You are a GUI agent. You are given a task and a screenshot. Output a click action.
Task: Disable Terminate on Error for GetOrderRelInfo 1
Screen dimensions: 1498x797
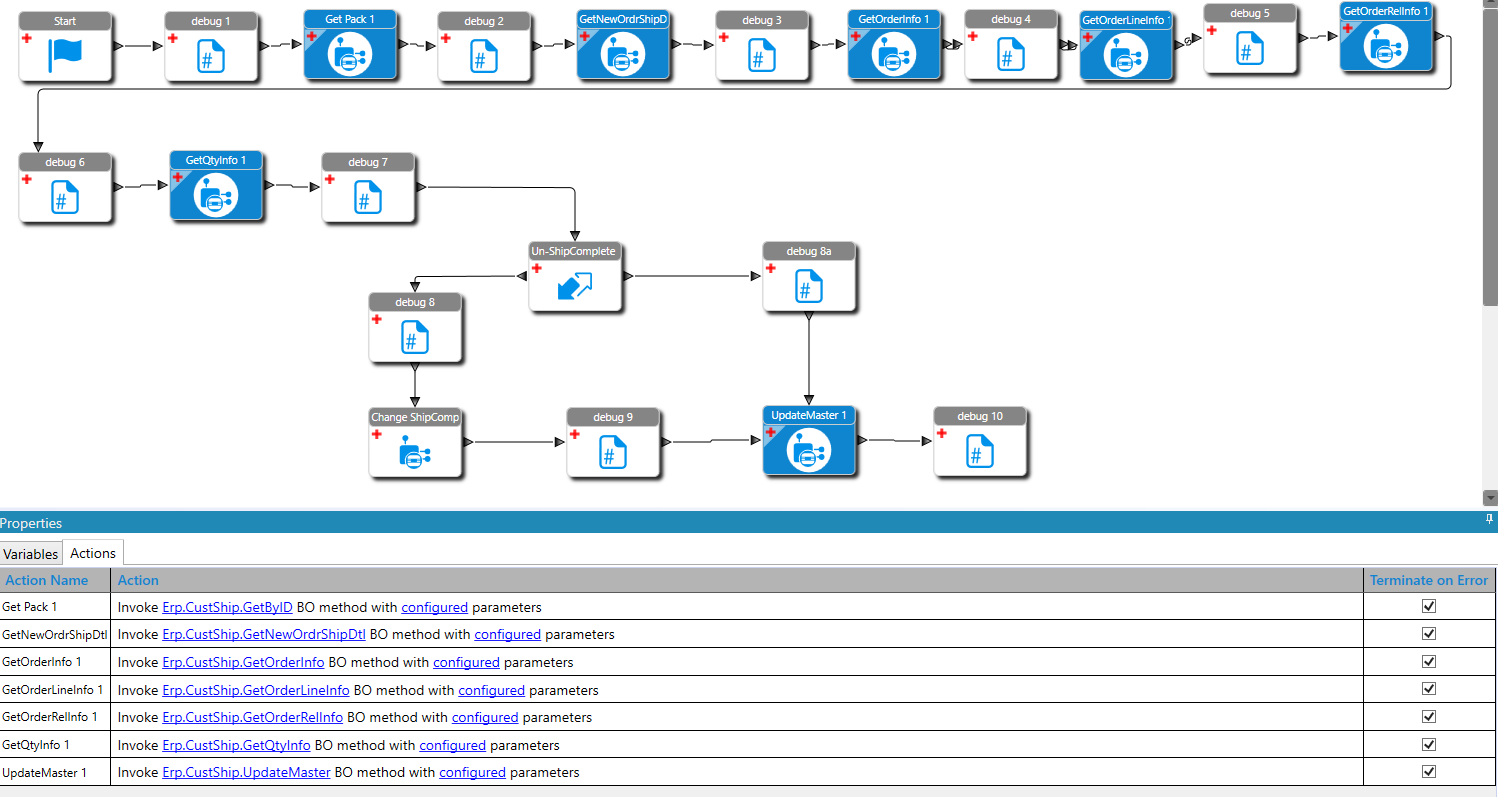[1428, 717]
